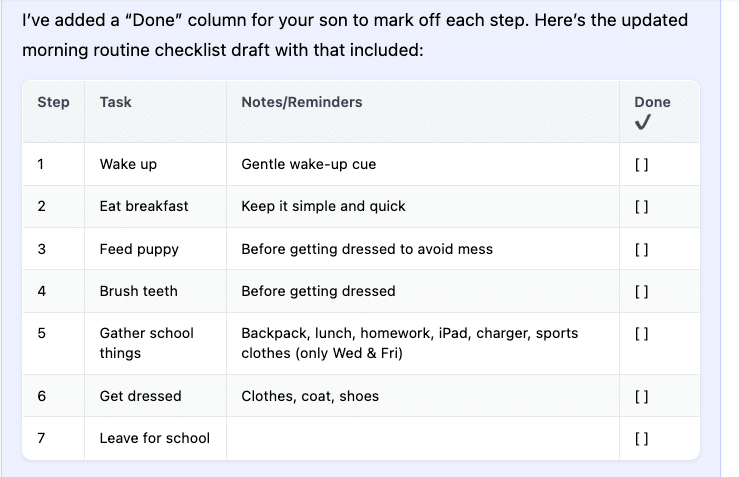Click the Keep it simple and quick note
This screenshot has width=739, height=477.
(323, 206)
